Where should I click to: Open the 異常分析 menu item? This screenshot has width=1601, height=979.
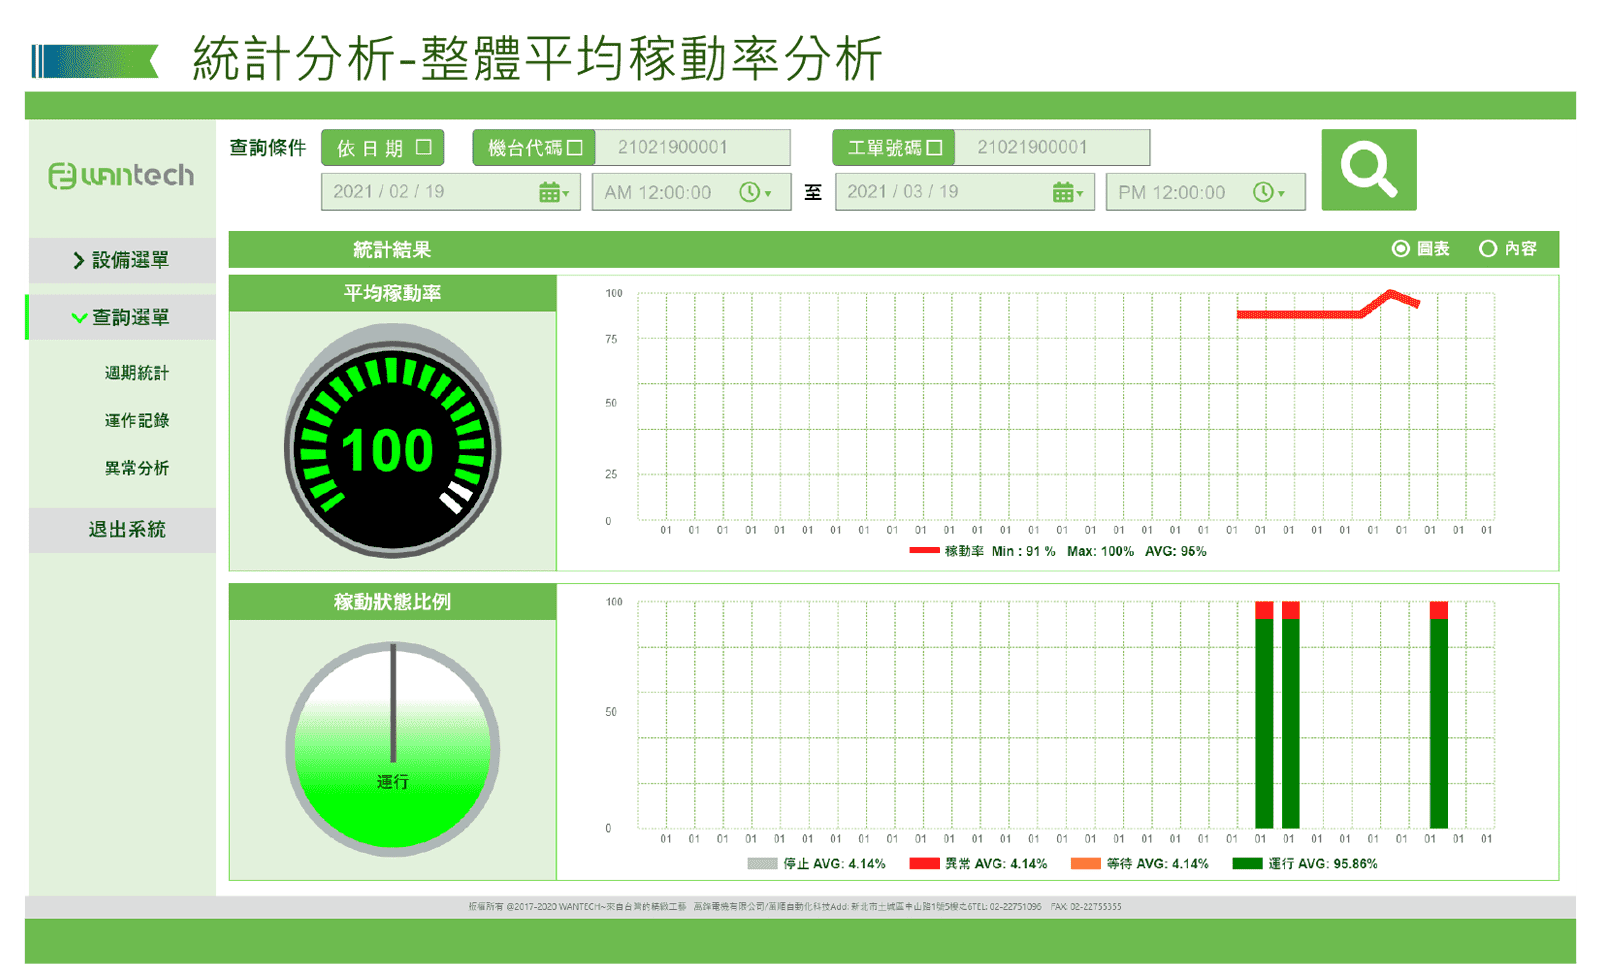pyautogui.click(x=137, y=468)
